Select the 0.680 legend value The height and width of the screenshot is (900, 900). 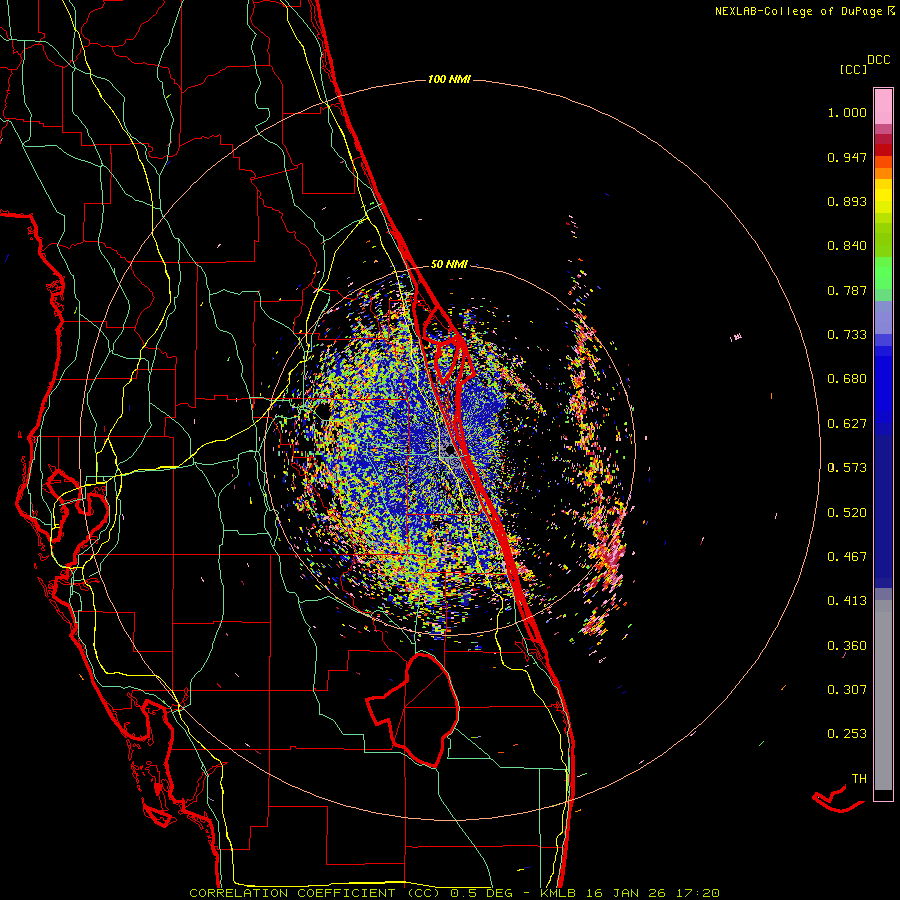pos(847,379)
